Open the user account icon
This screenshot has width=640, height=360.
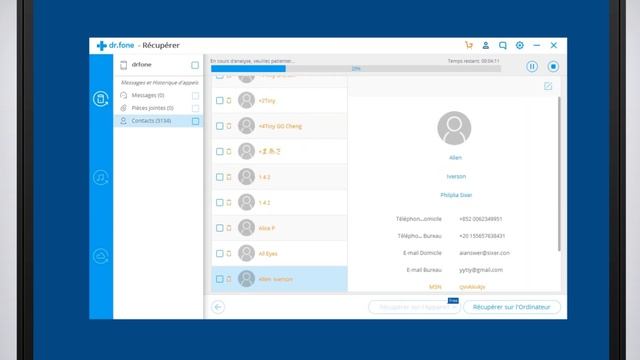tap(486, 45)
